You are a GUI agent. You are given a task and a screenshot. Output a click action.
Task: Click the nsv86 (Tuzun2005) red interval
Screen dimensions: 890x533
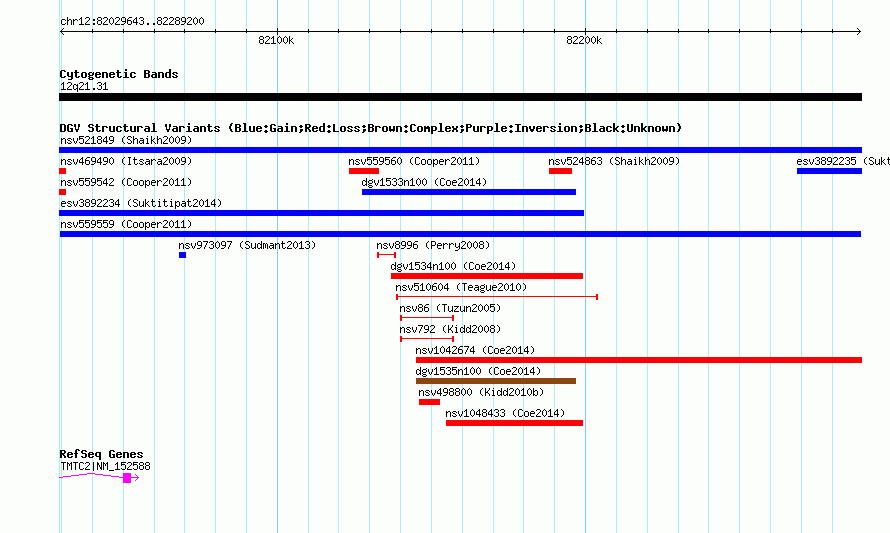coord(427,318)
